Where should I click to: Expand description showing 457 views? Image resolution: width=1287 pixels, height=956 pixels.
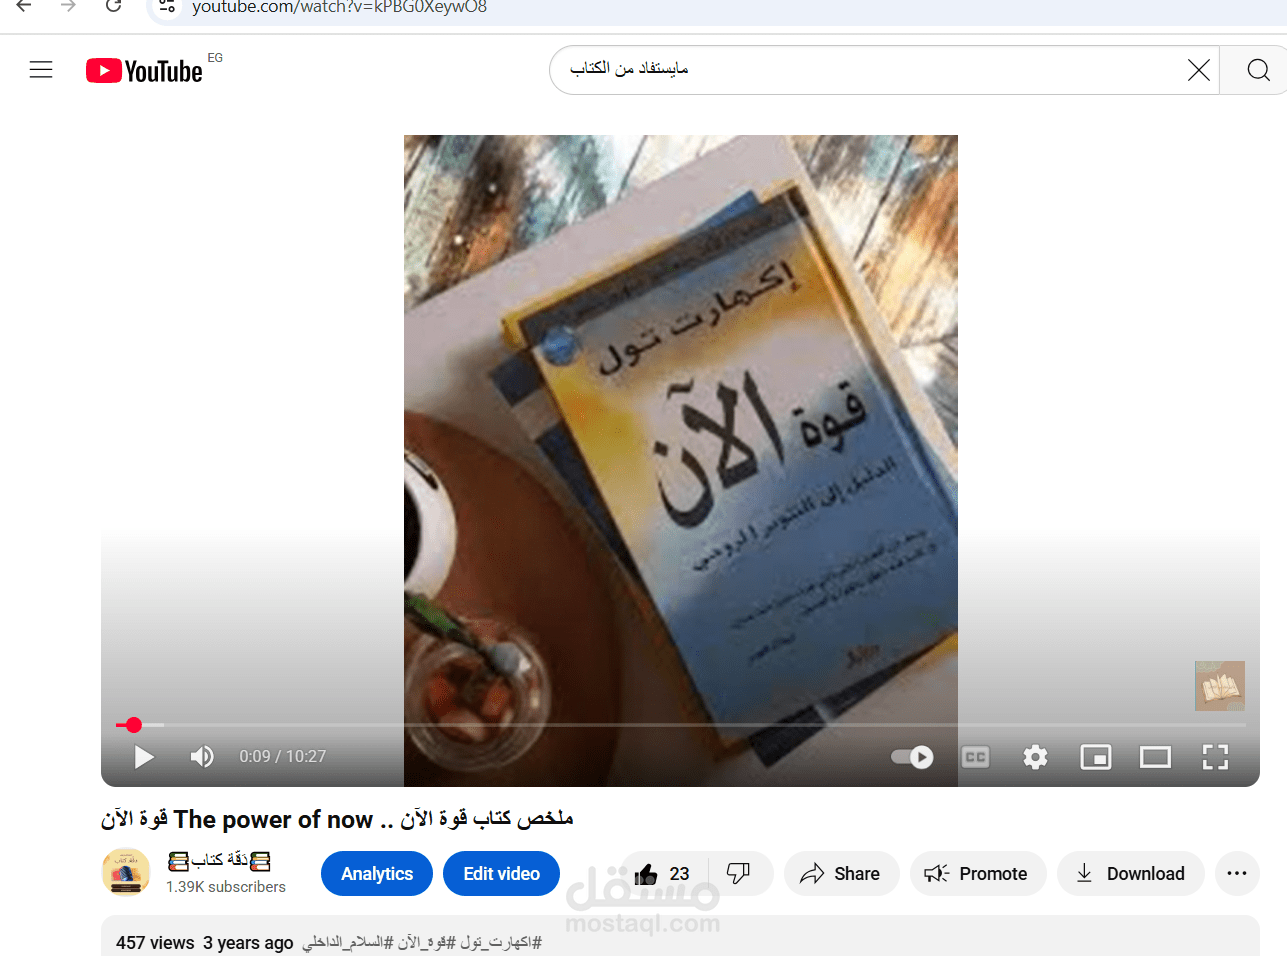click(680, 937)
